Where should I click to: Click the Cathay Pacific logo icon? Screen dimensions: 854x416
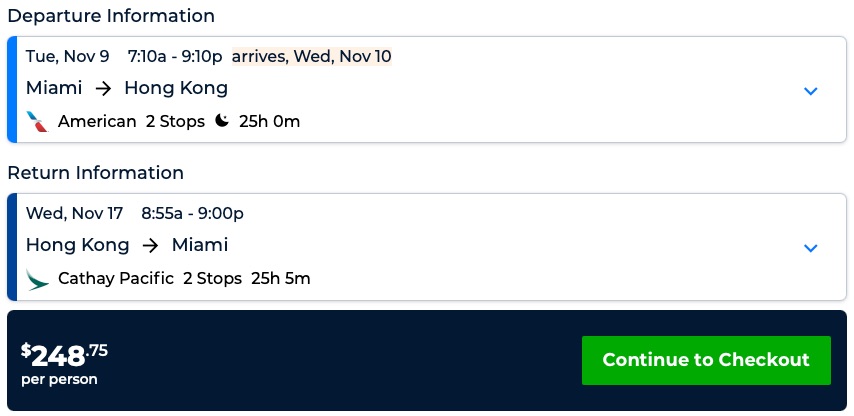pyautogui.click(x=37, y=279)
